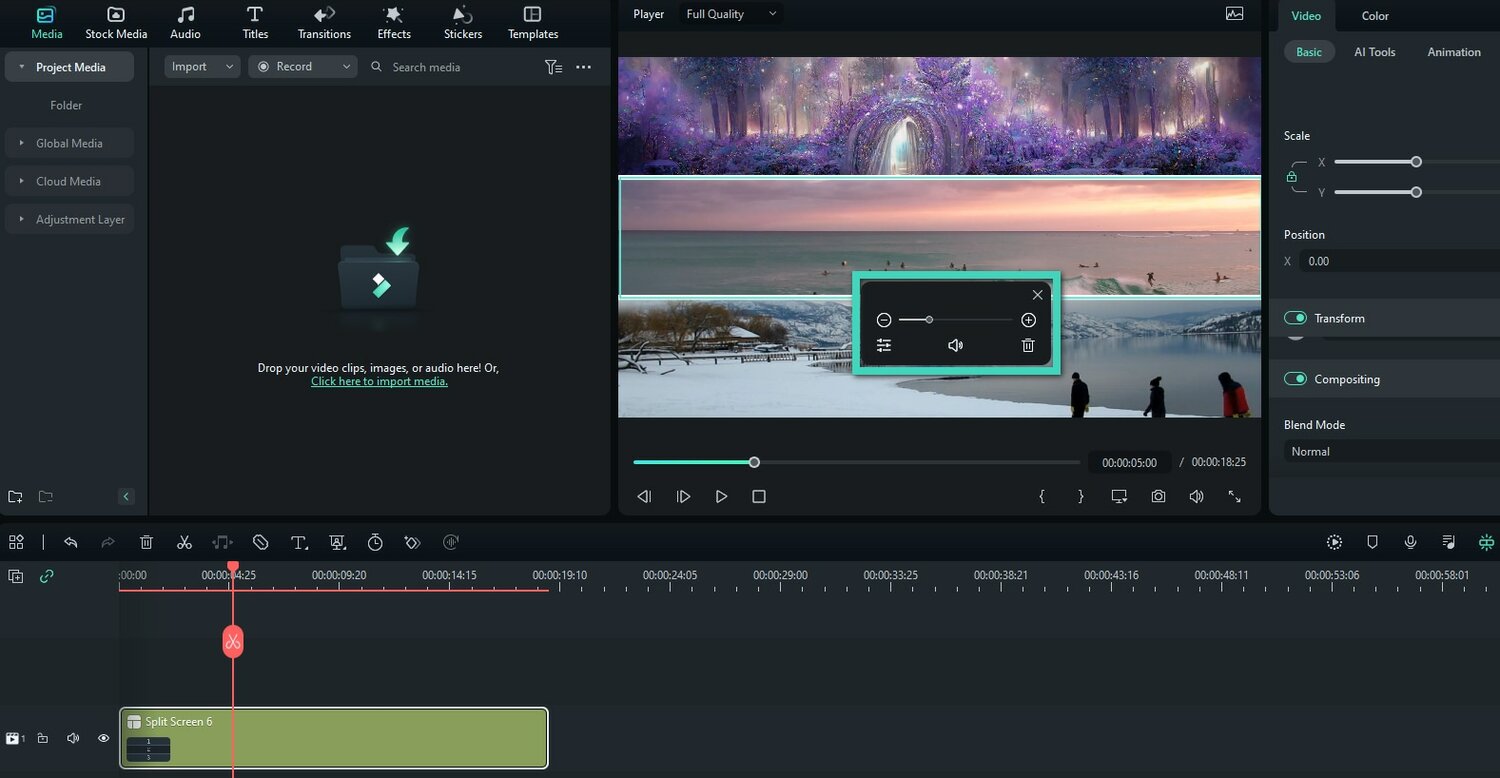
Task: Open the Import dropdown
Action: pyautogui.click(x=202, y=66)
